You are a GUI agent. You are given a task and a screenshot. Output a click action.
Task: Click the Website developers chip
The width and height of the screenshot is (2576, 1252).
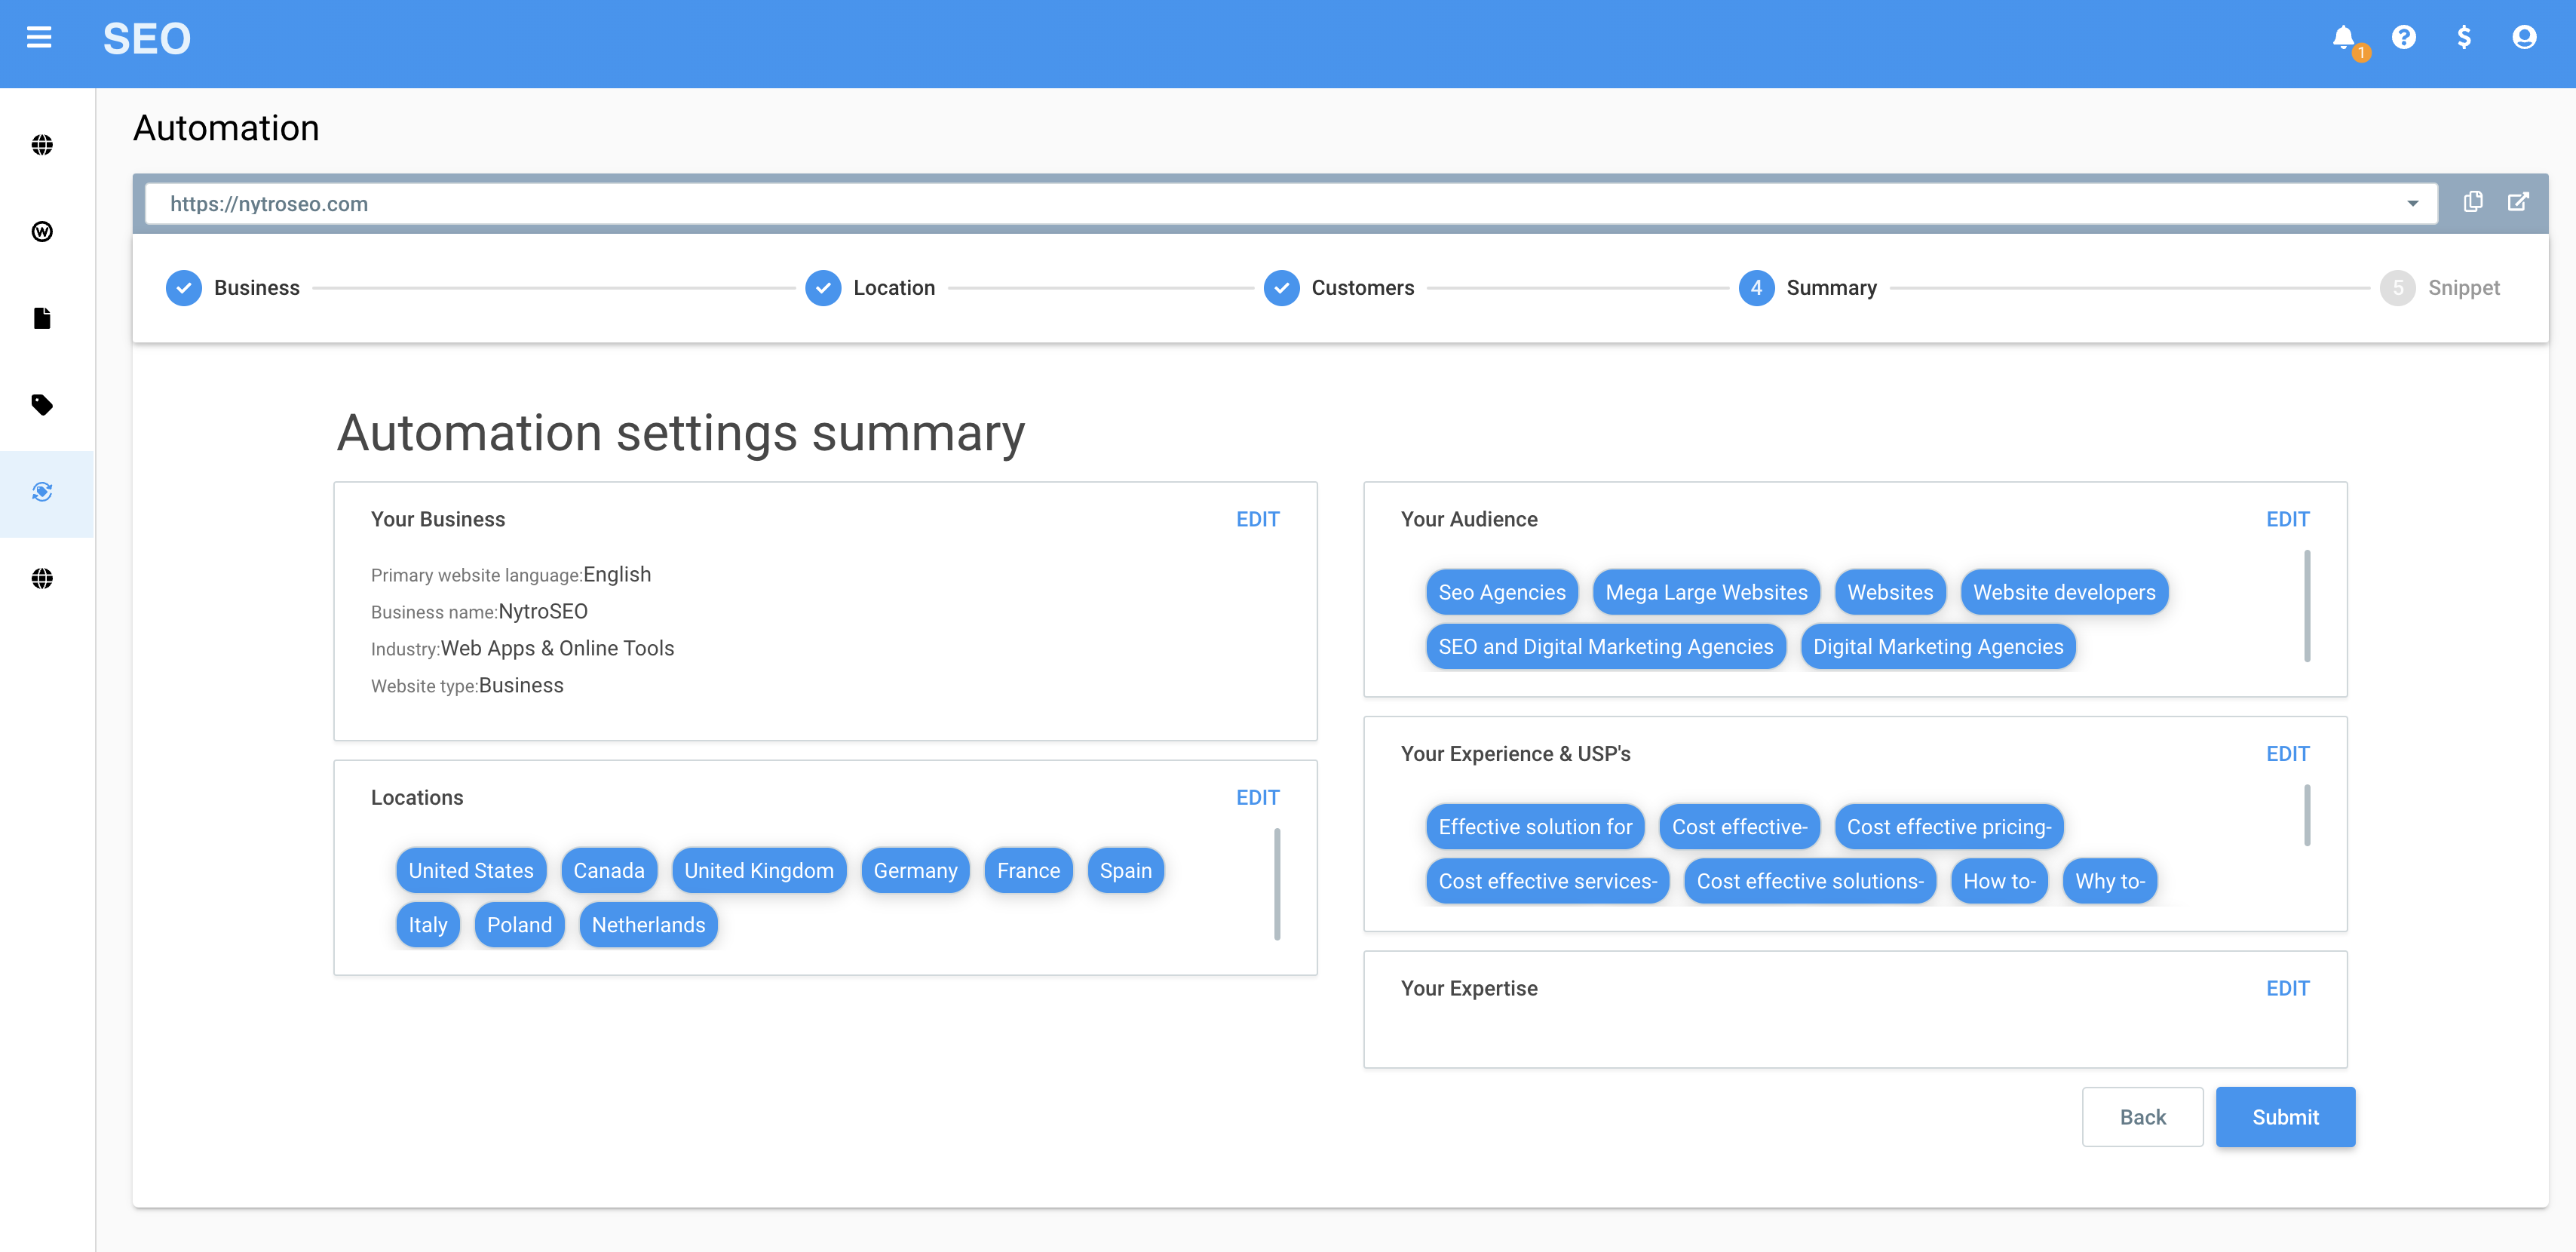(x=2064, y=592)
